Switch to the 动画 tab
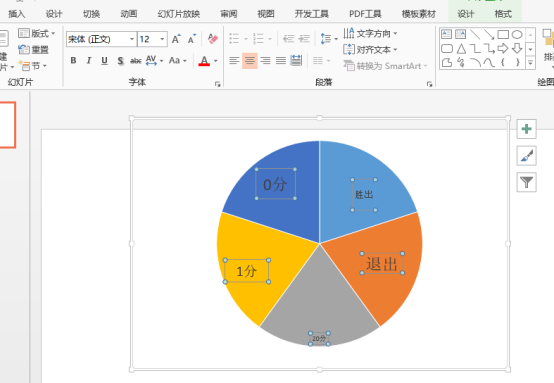The width and height of the screenshot is (554, 383). coord(129,14)
